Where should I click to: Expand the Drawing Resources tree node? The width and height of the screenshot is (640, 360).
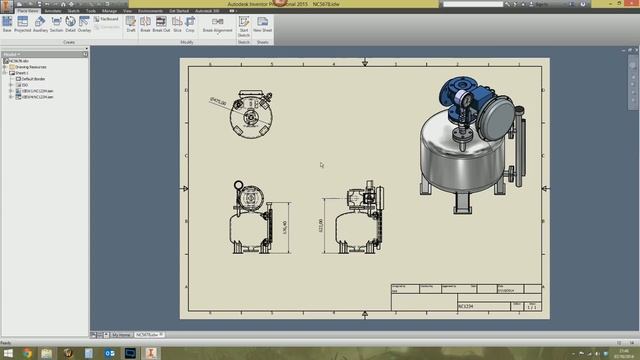click(x=5, y=67)
